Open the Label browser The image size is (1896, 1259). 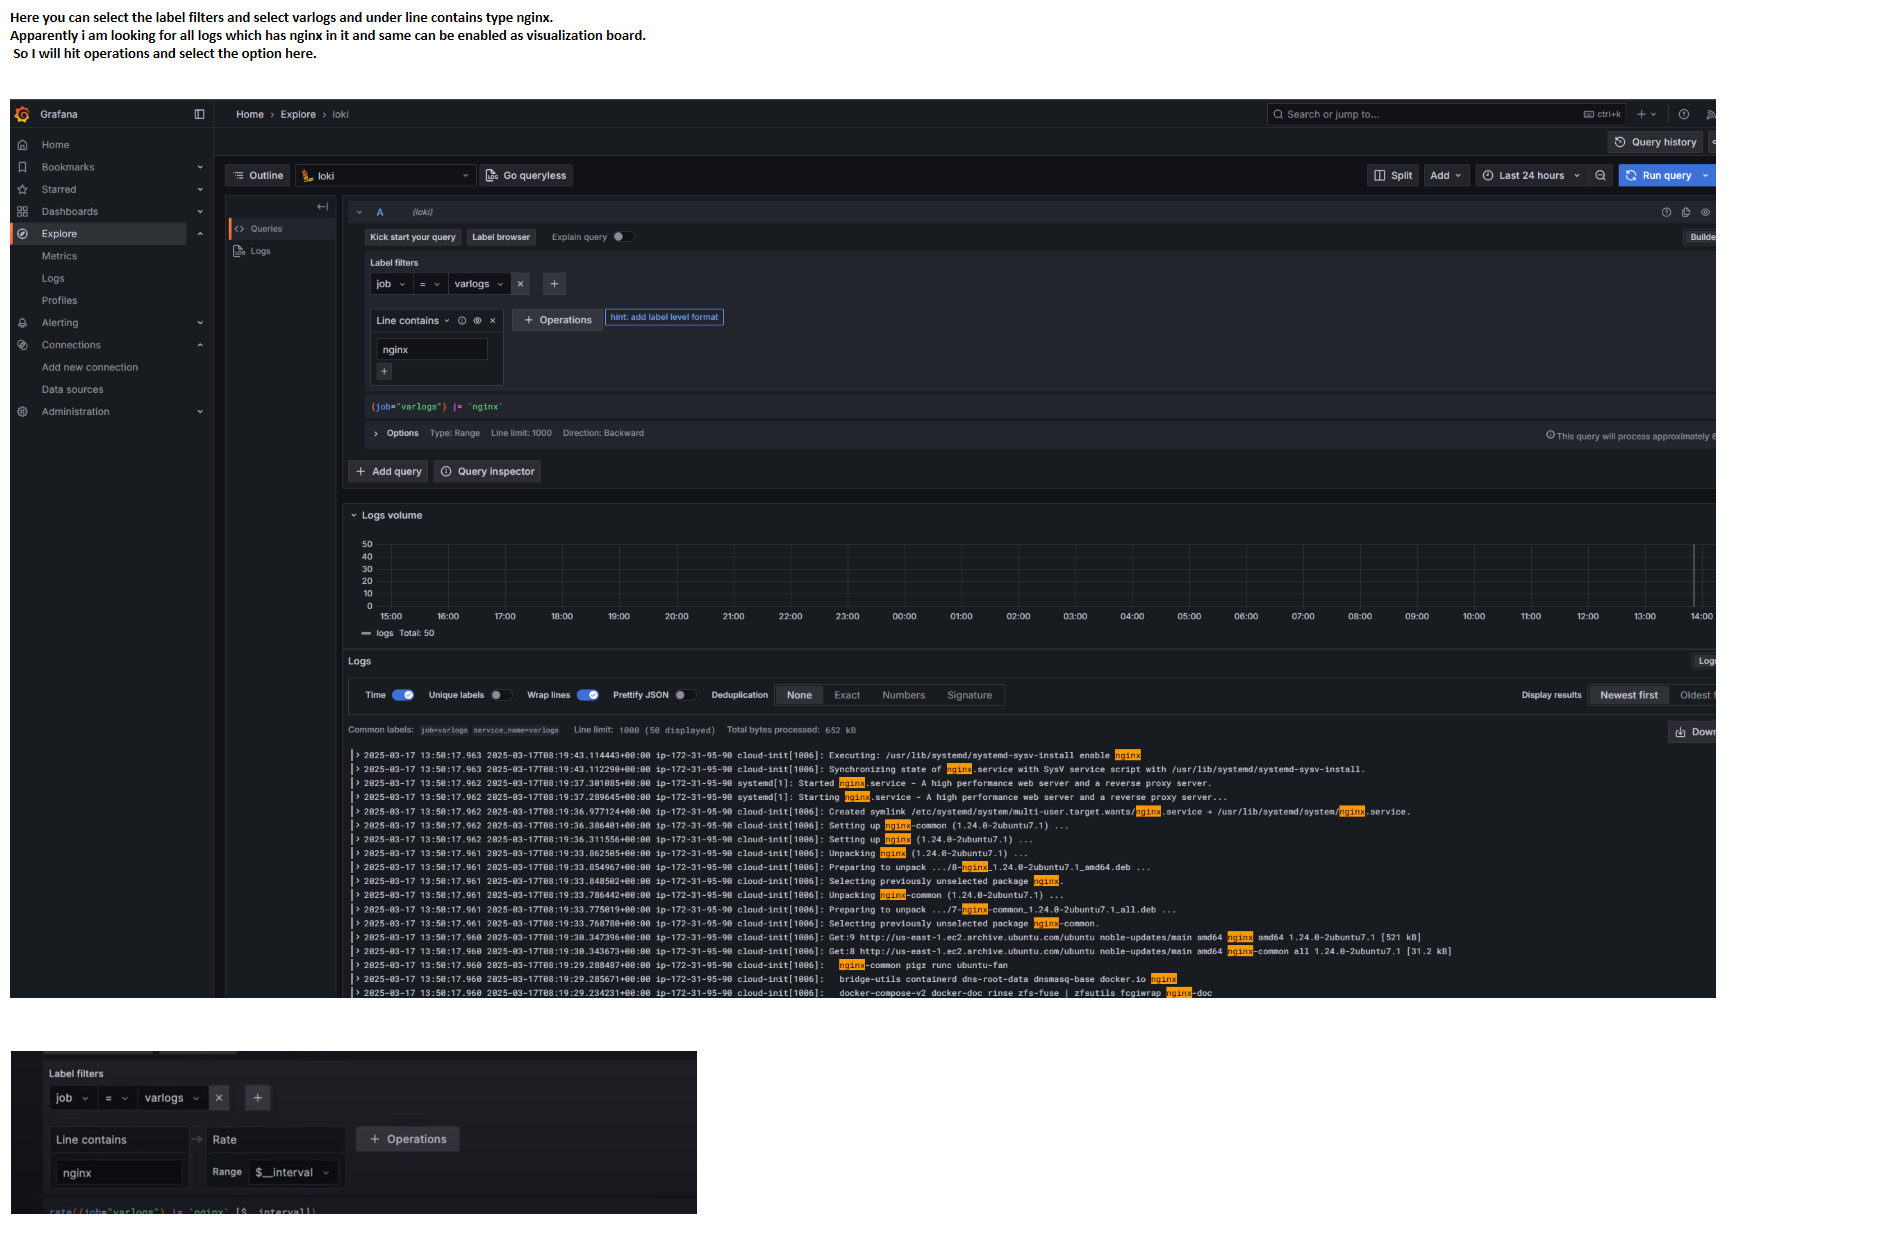[x=500, y=237]
